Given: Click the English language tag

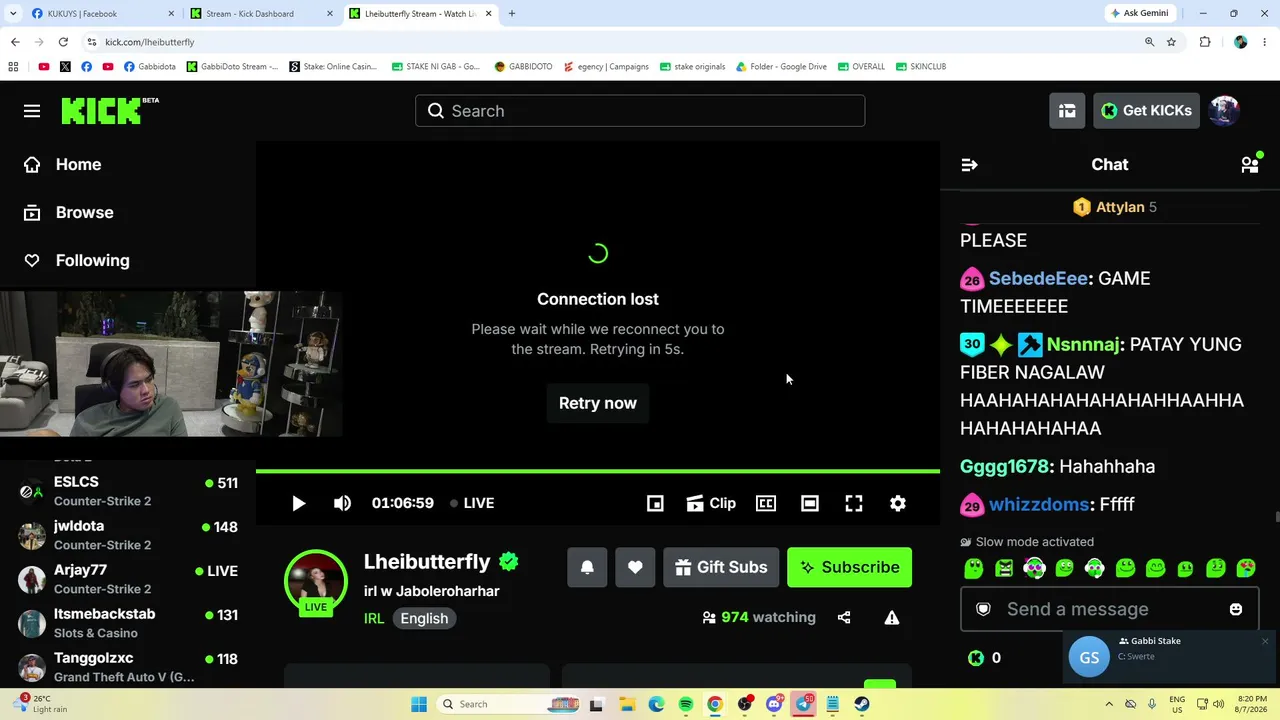Looking at the screenshot, I should [x=424, y=618].
